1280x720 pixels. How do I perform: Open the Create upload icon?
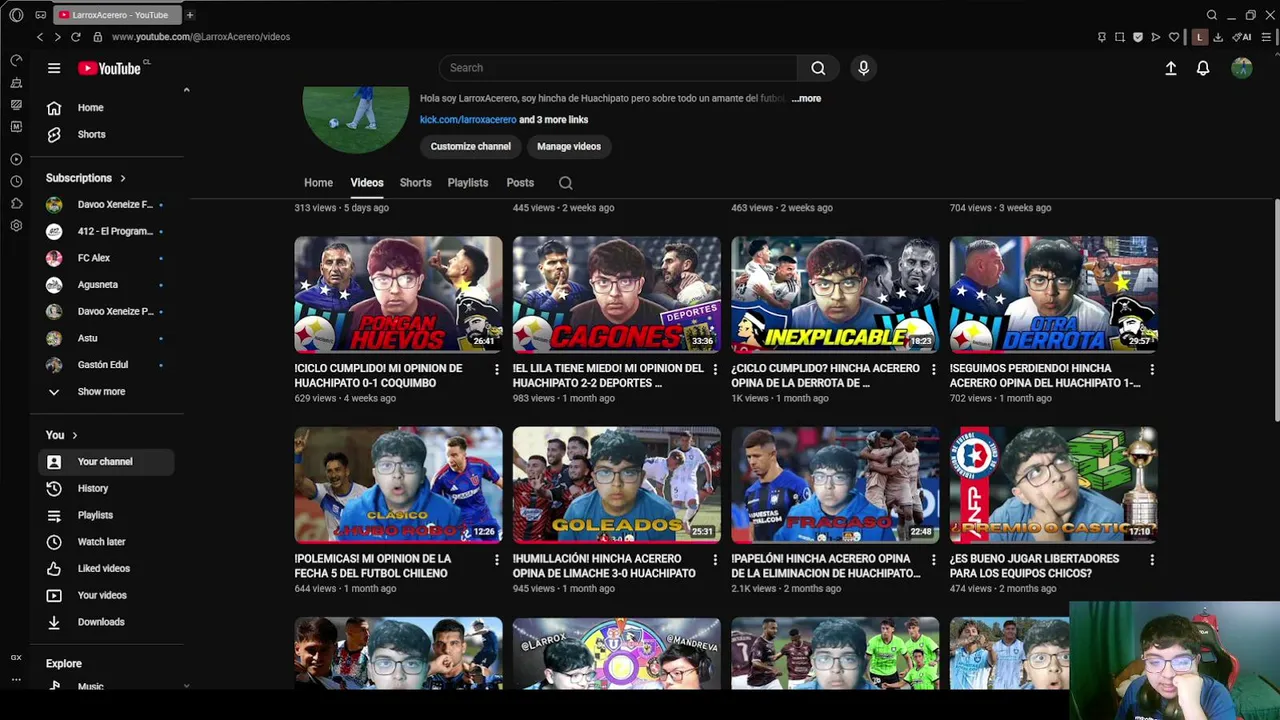pyautogui.click(x=1171, y=68)
